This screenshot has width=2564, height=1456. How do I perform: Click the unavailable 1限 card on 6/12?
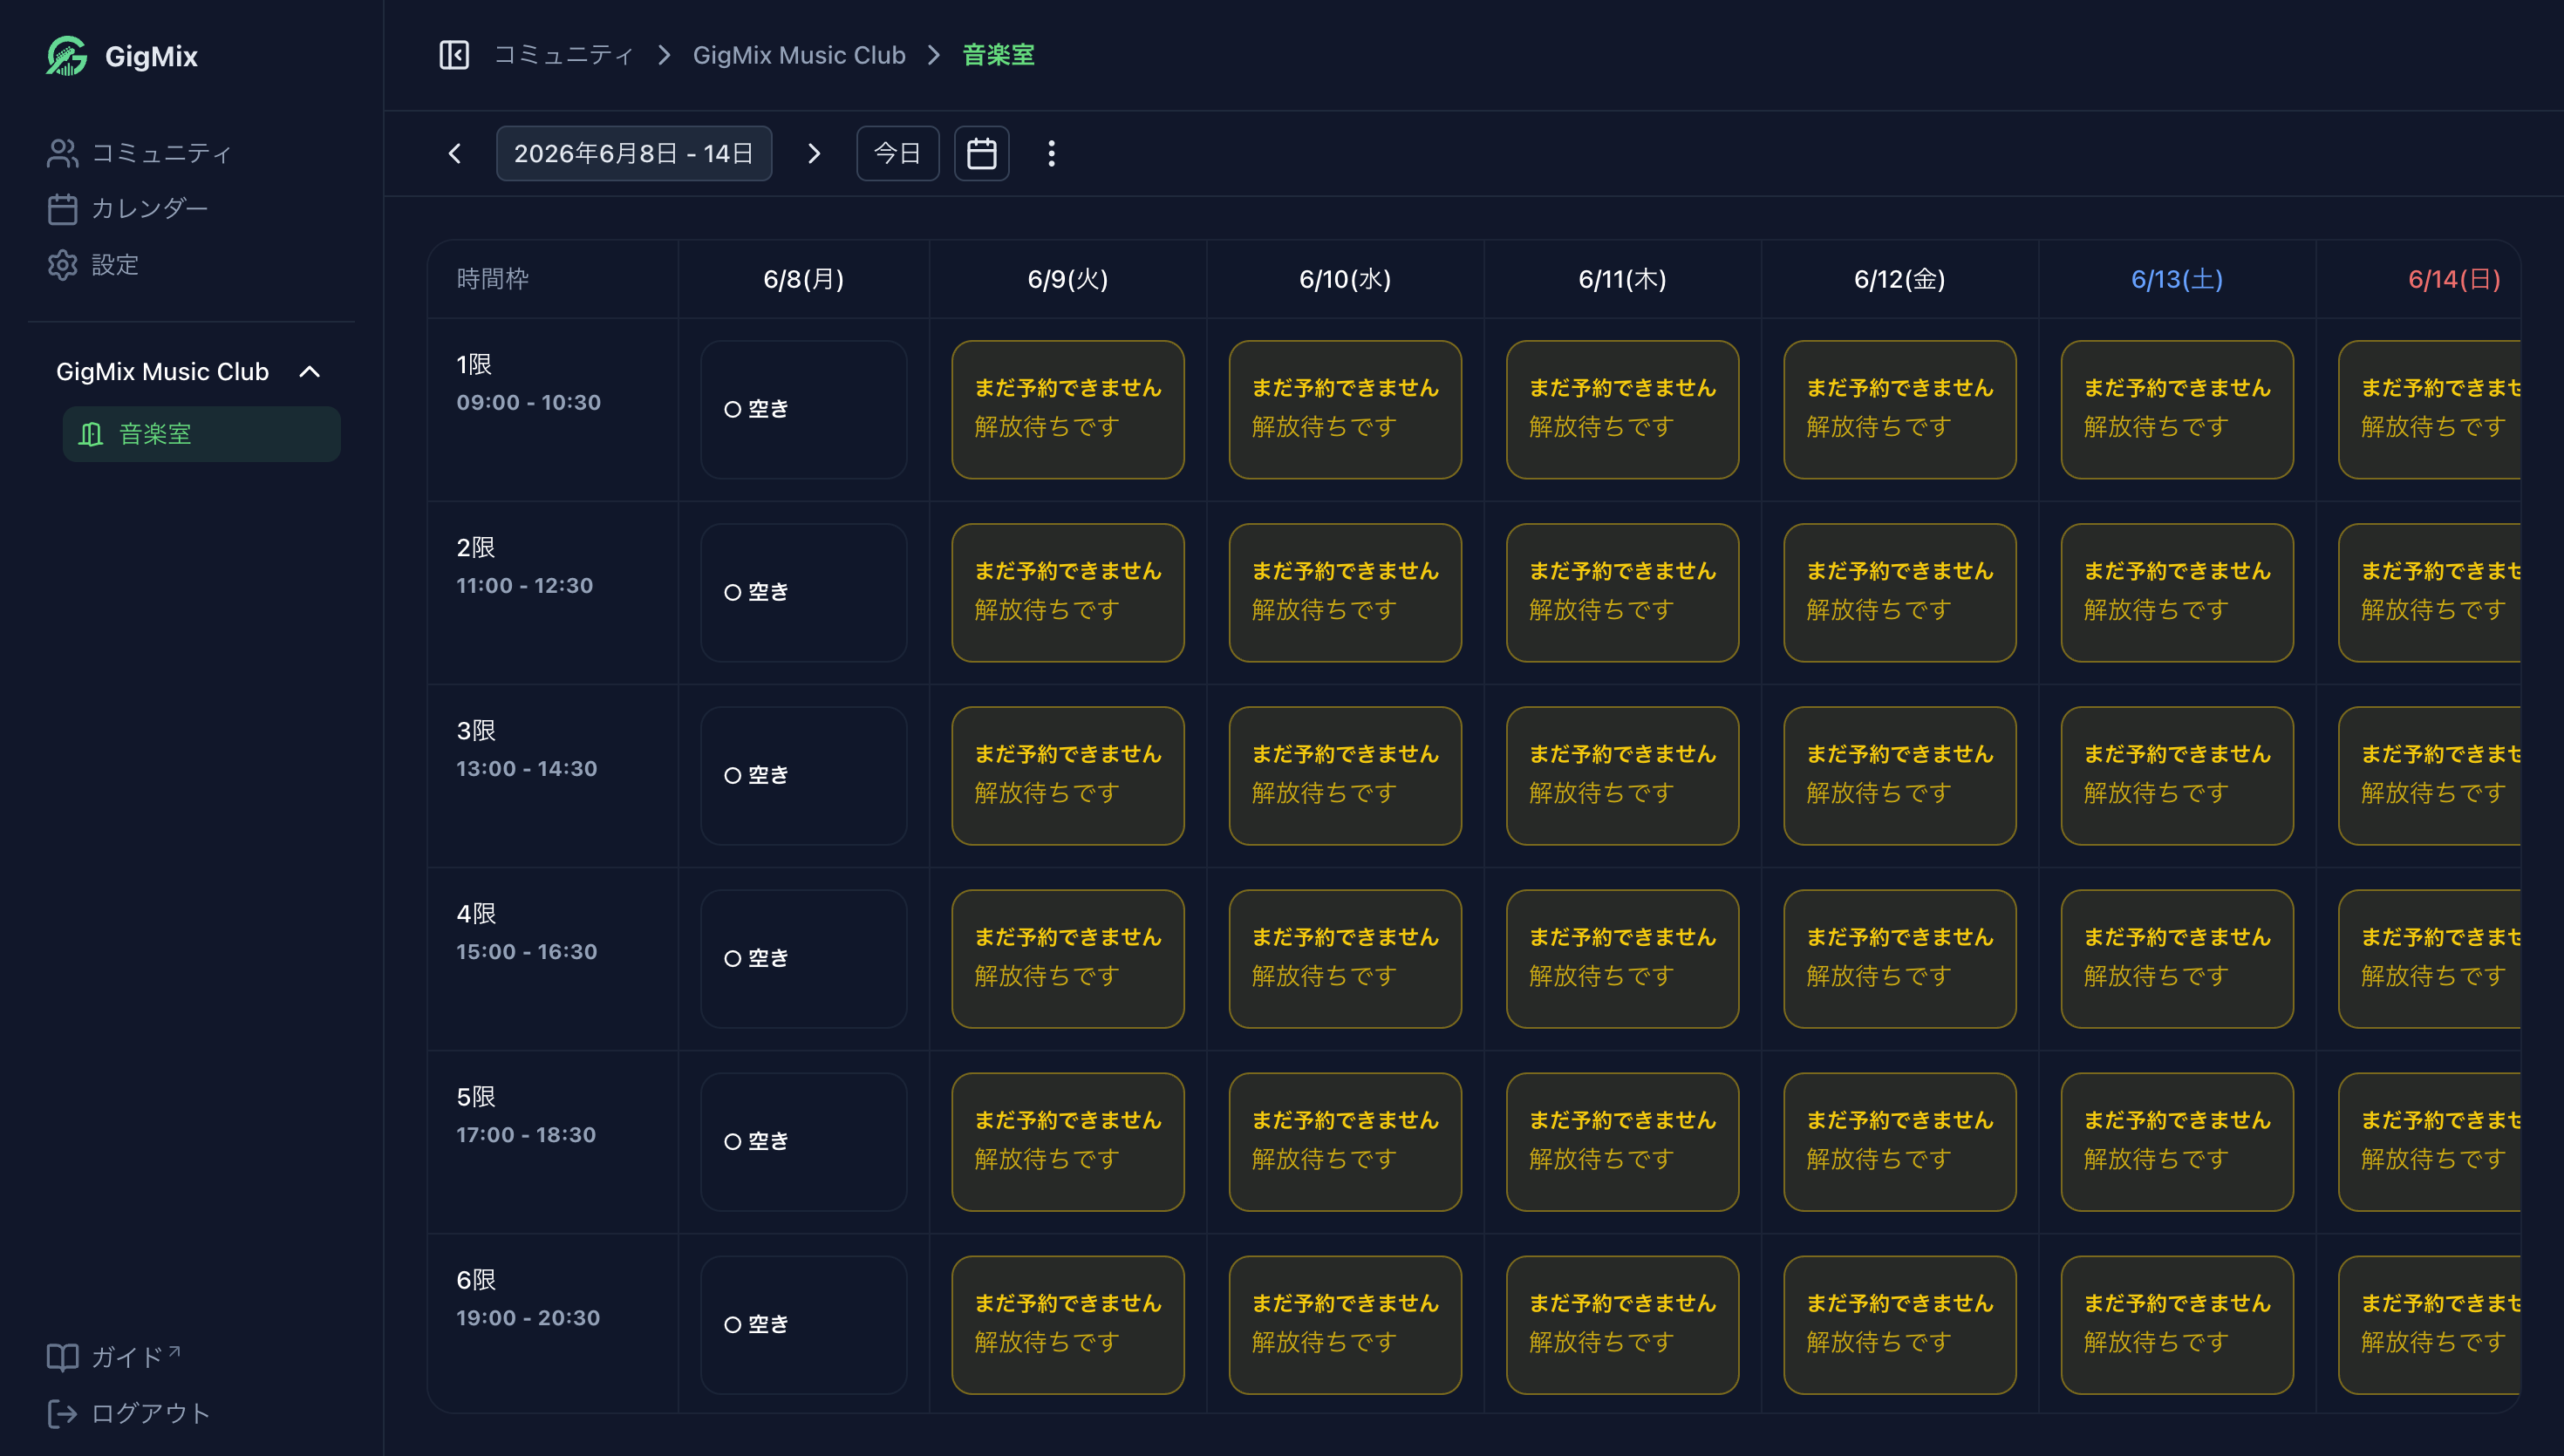(x=1900, y=410)
